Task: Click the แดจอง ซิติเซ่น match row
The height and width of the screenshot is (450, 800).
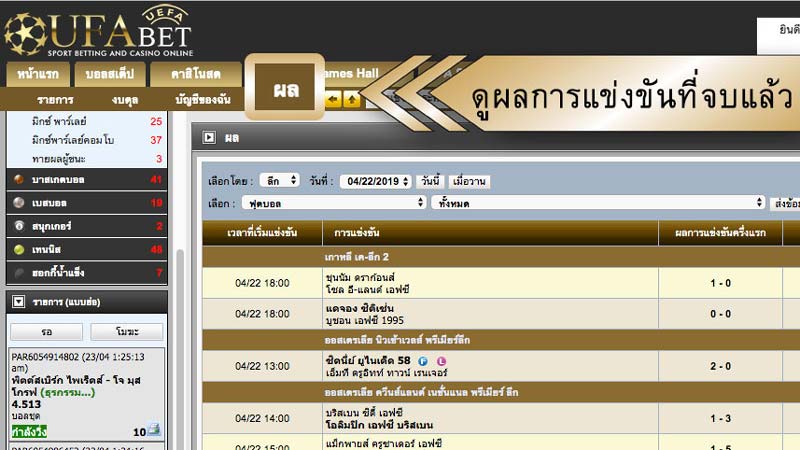Action: (x=501, y=314)
